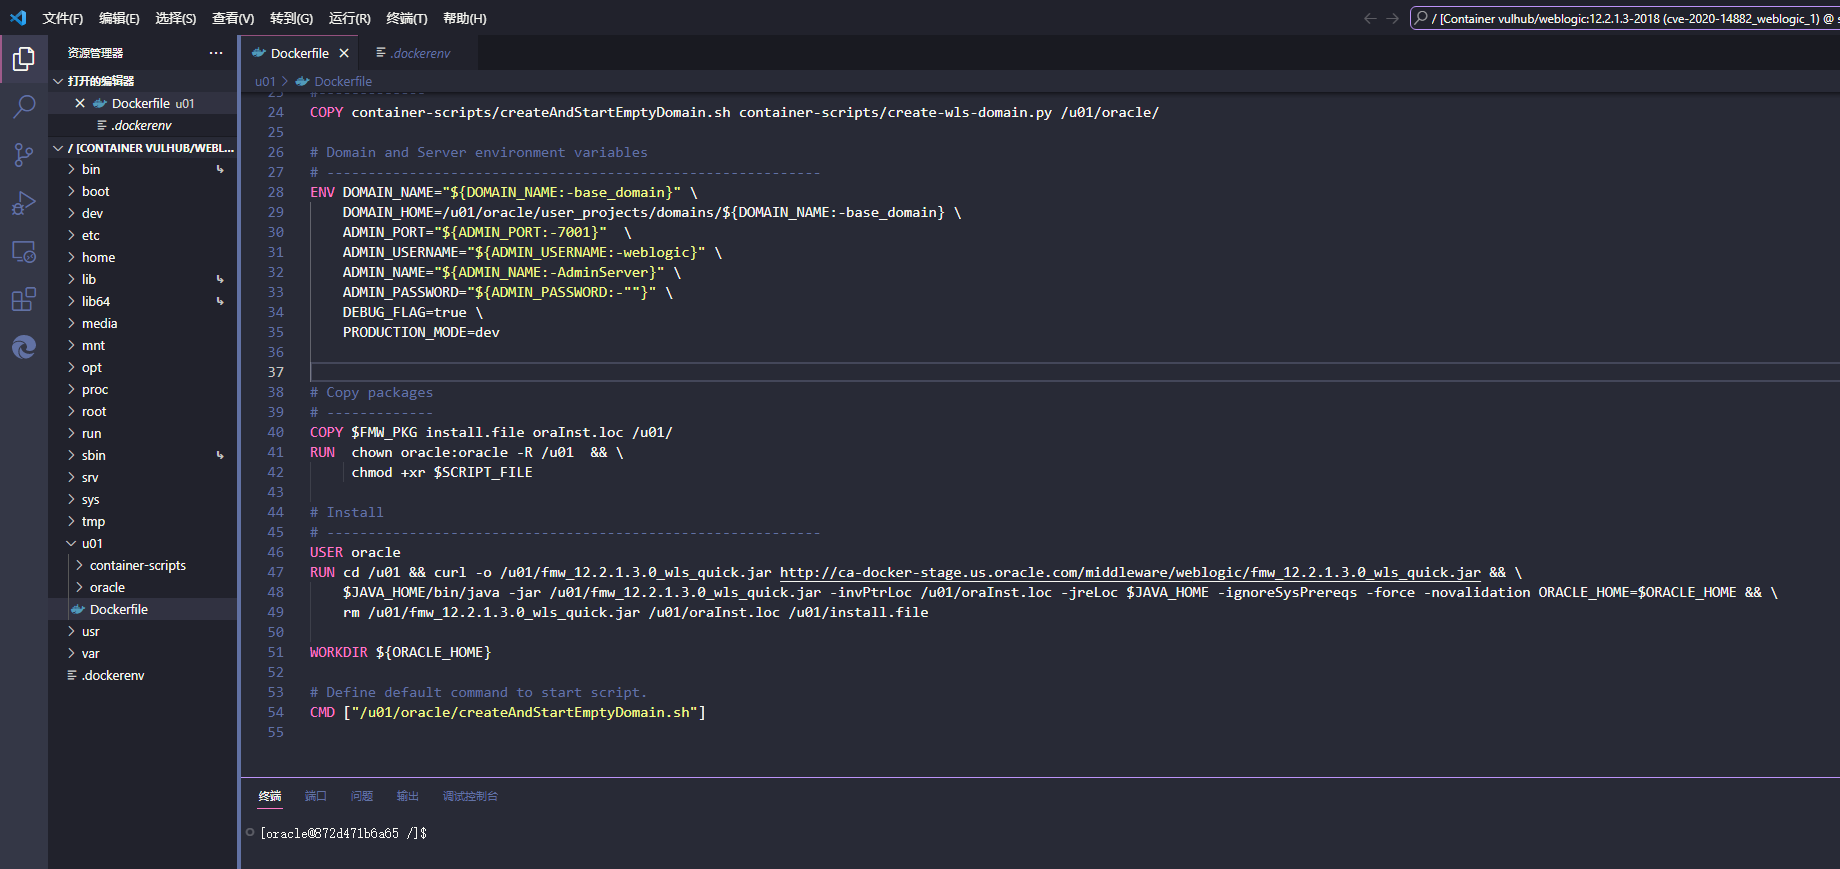The width and height of the screenshot is (1840, 869).
Task: Click in the terminal at the oracle prompt
Action: [x=343, y=833]
